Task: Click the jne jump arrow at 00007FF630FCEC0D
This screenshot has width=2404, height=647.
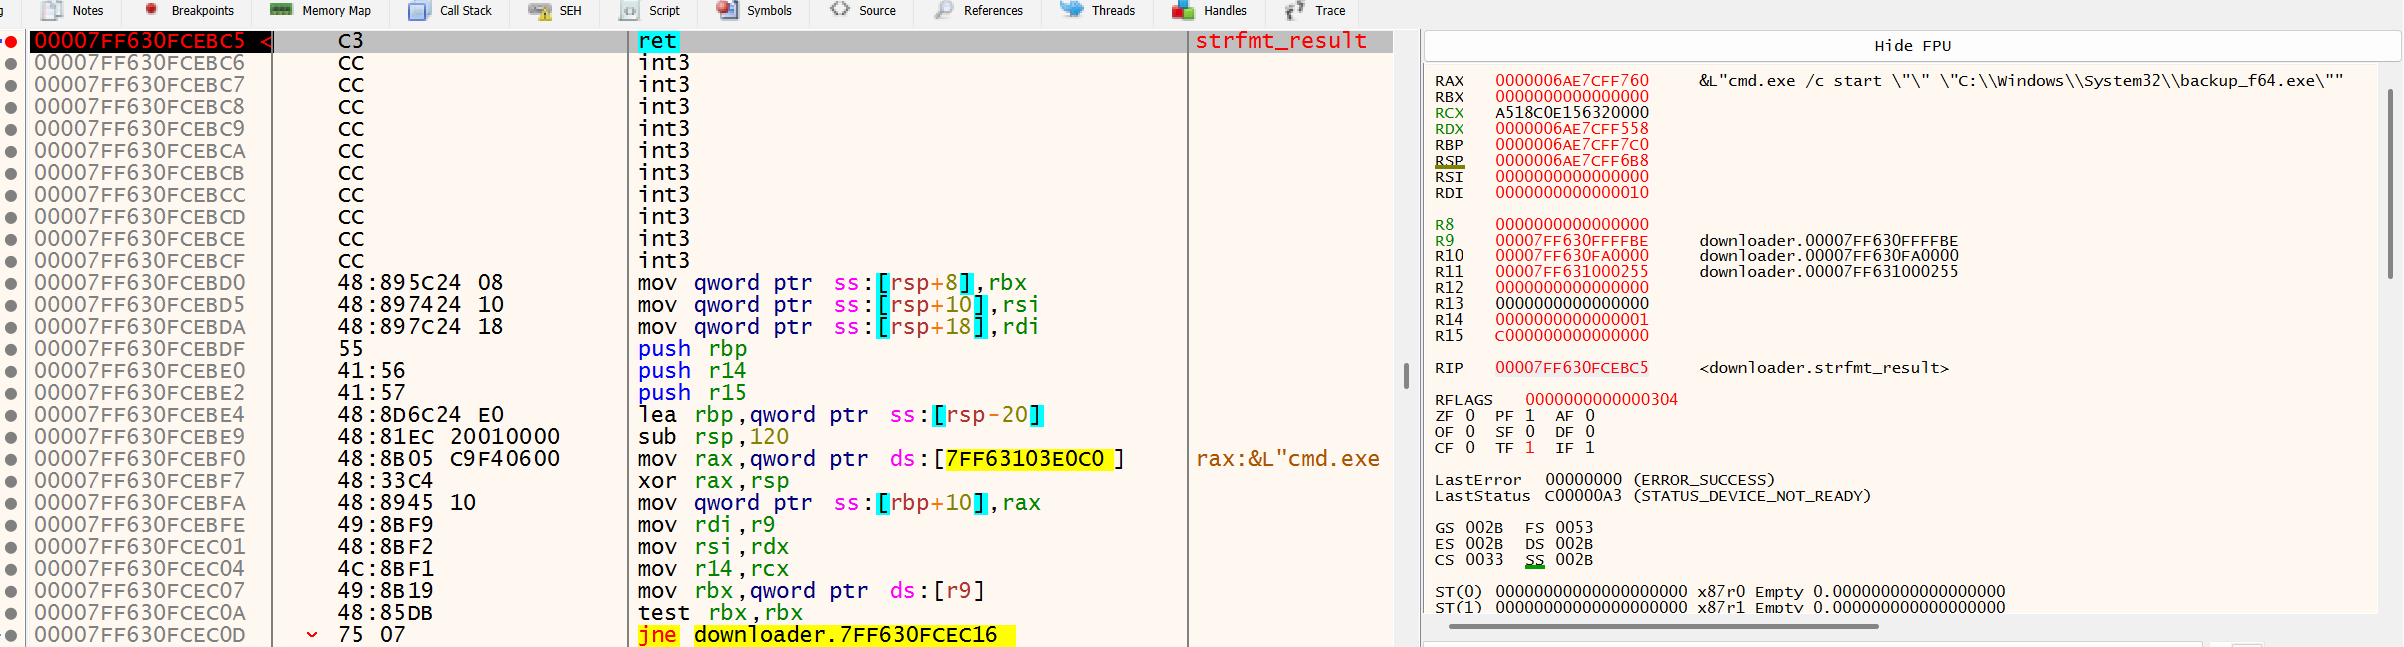Action: (x=312, y=635)
